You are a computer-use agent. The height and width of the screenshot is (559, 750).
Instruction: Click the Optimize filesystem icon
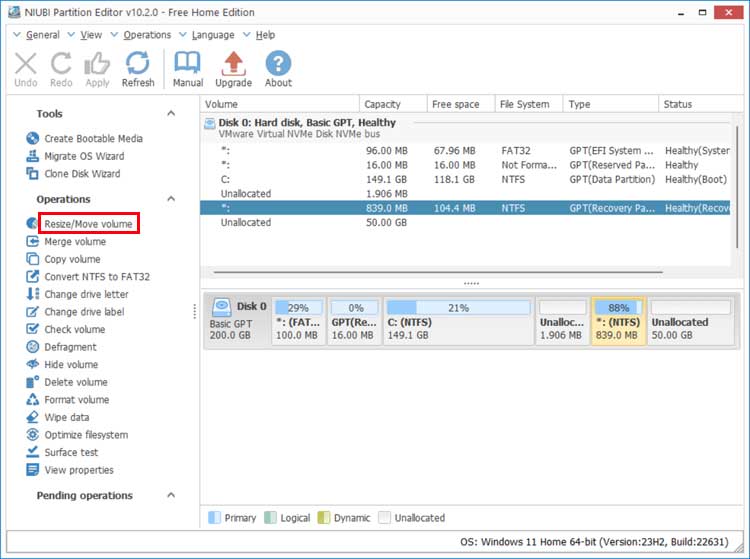tap(33, 435)
